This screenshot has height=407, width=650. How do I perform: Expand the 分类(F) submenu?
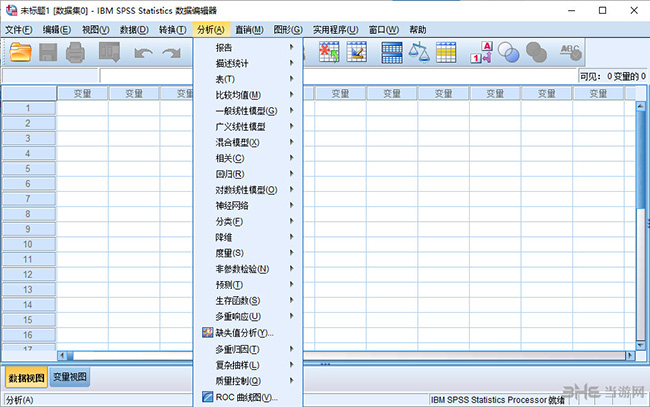pos(248,221)
